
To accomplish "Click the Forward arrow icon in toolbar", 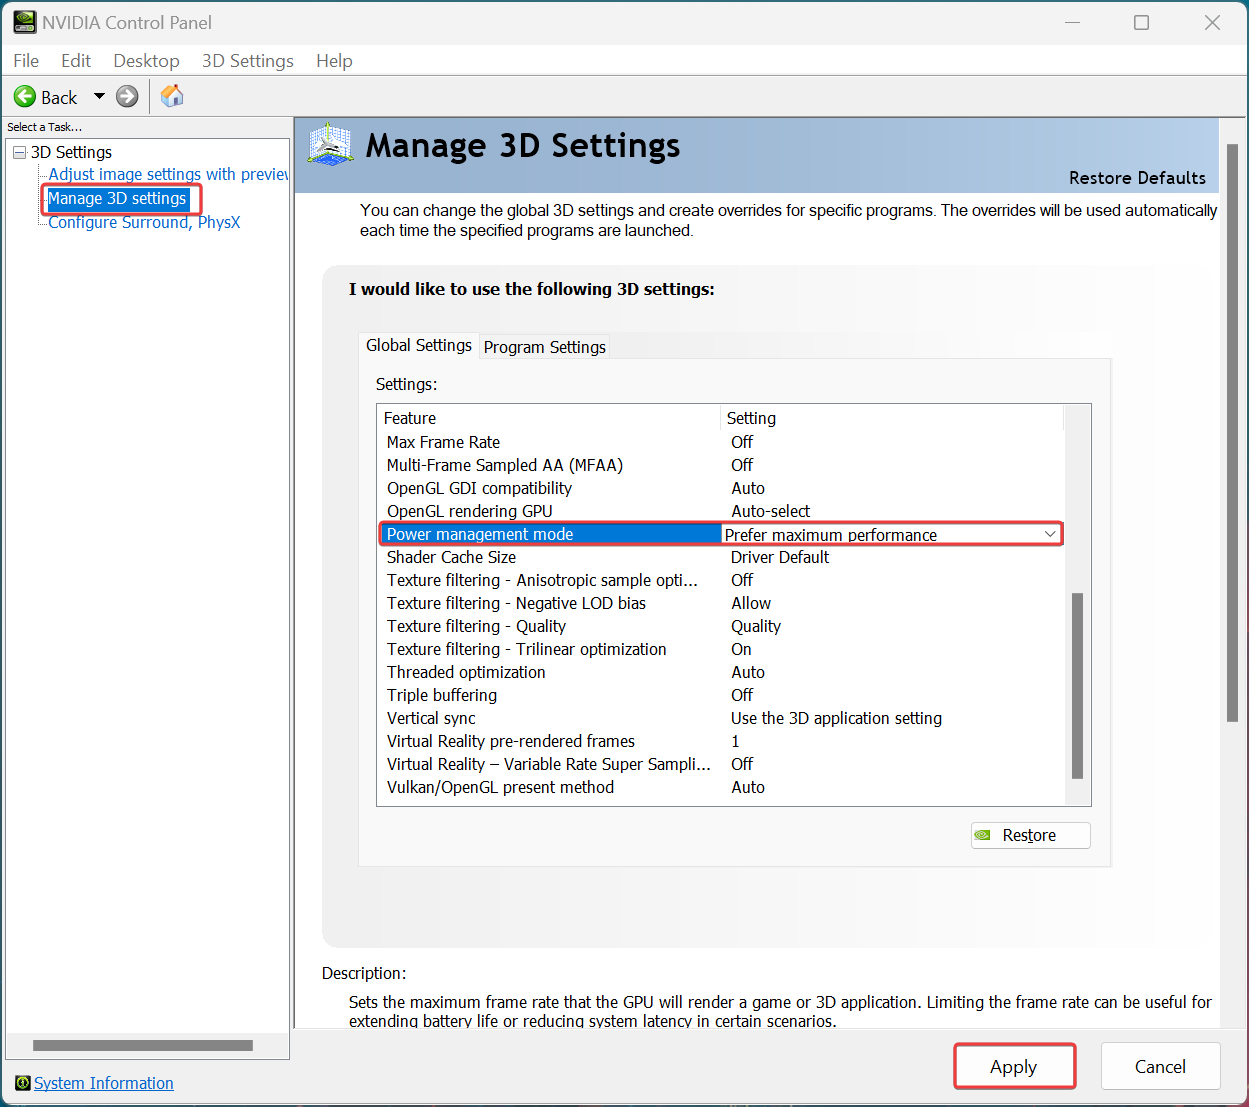I will click(127, 97).
